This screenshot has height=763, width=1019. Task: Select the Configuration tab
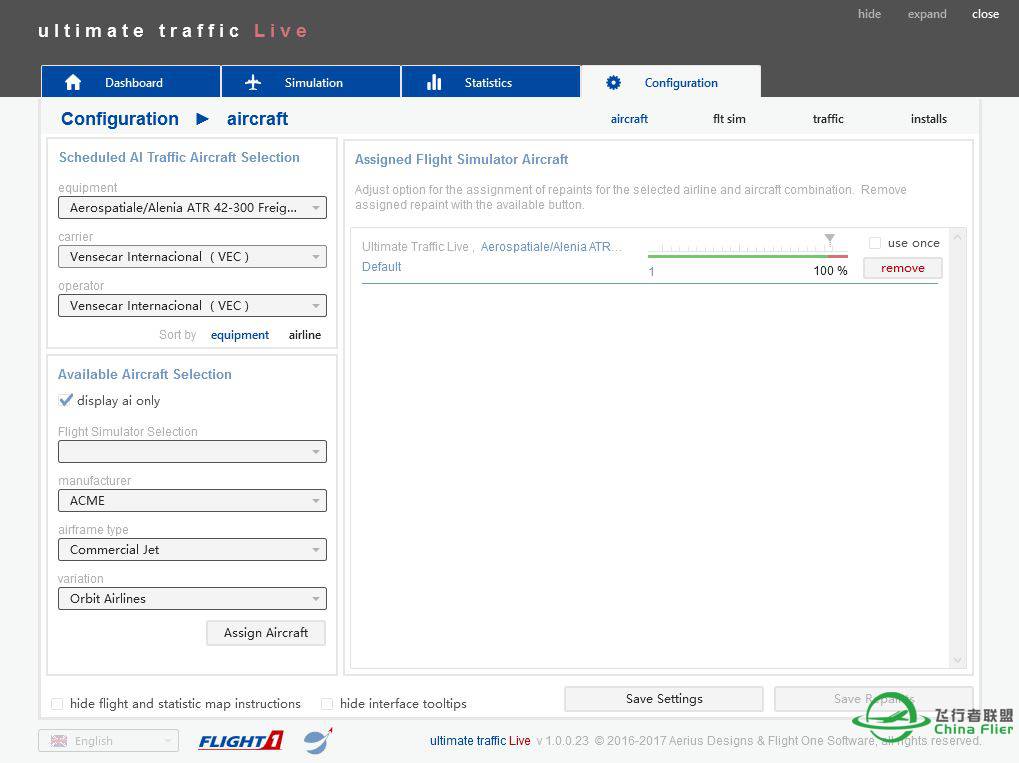671,82
